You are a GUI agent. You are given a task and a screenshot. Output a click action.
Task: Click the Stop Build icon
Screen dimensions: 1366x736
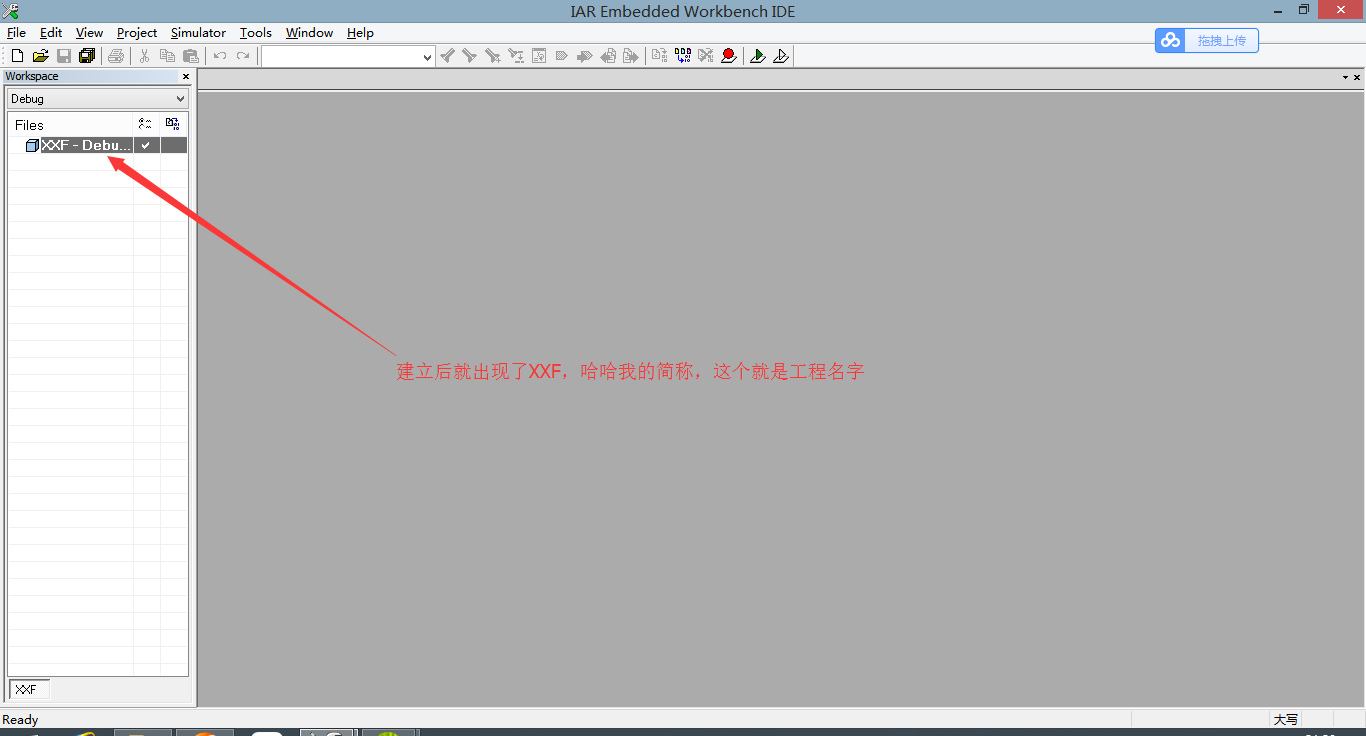706,56
